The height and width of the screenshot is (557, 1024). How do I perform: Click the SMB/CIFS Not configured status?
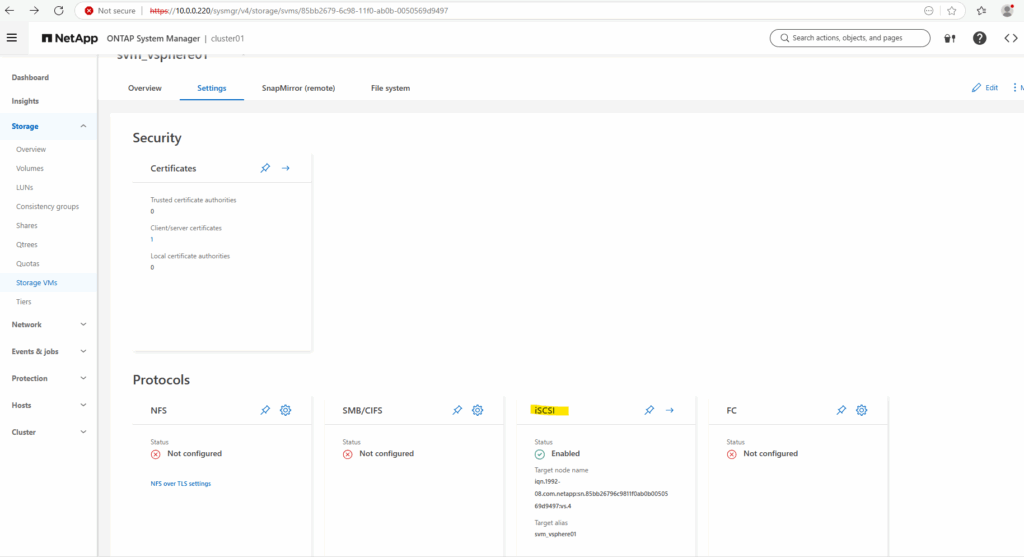coord(387,453)
